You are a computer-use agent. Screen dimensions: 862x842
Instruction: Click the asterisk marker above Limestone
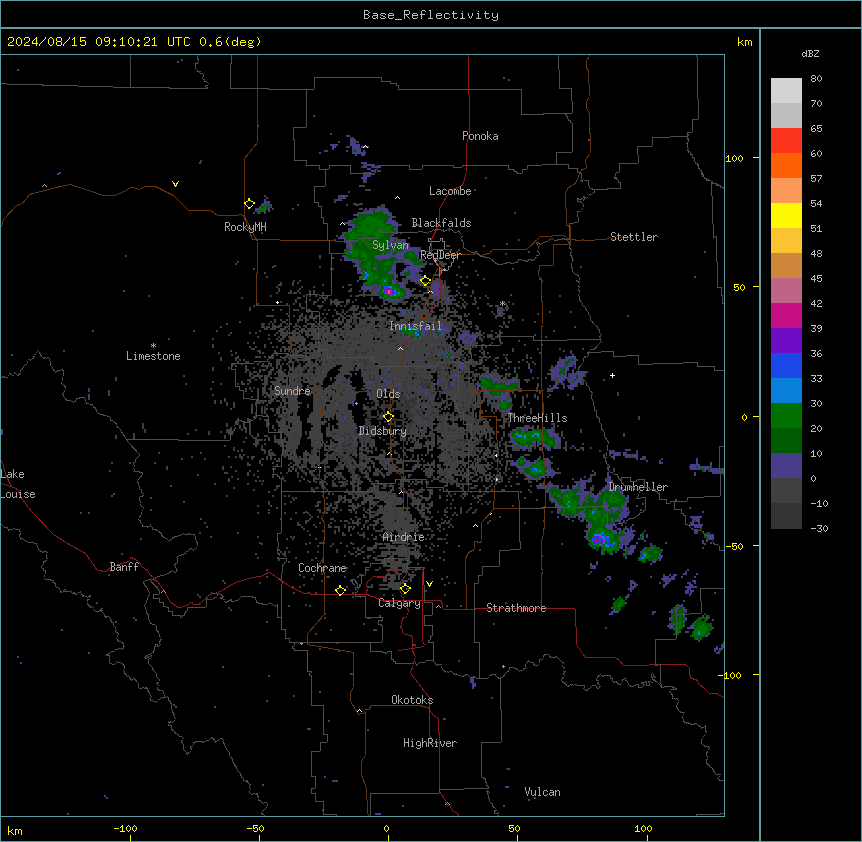[x=153, y=346]
